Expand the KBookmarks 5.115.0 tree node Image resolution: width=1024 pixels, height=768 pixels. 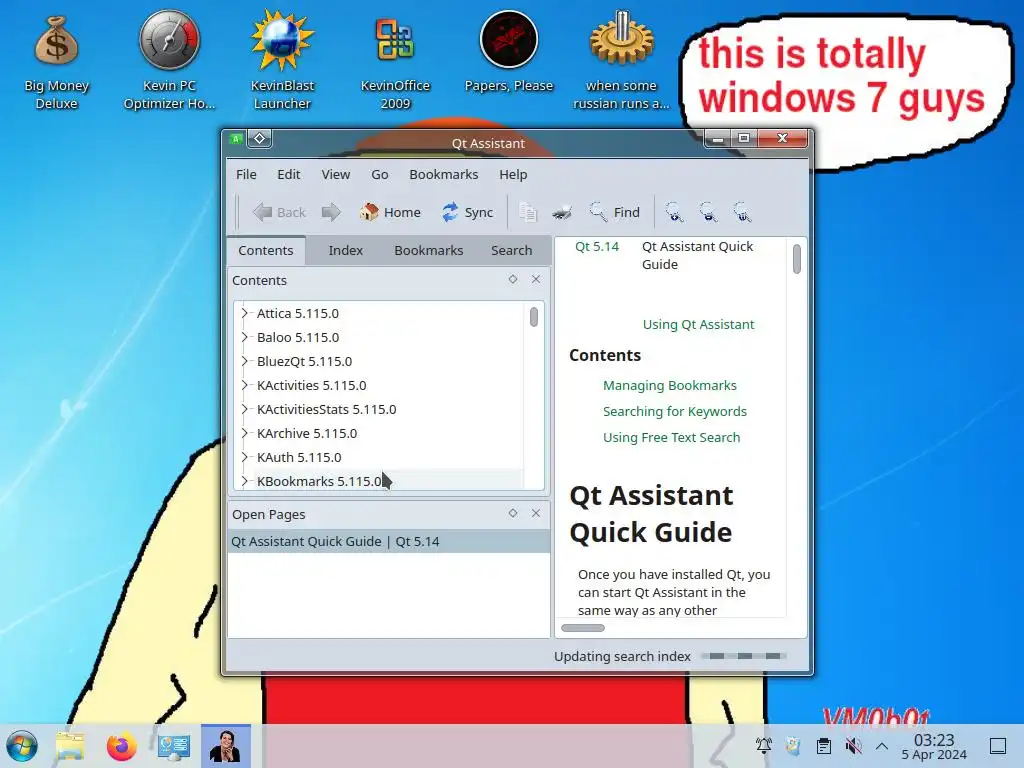244,481
